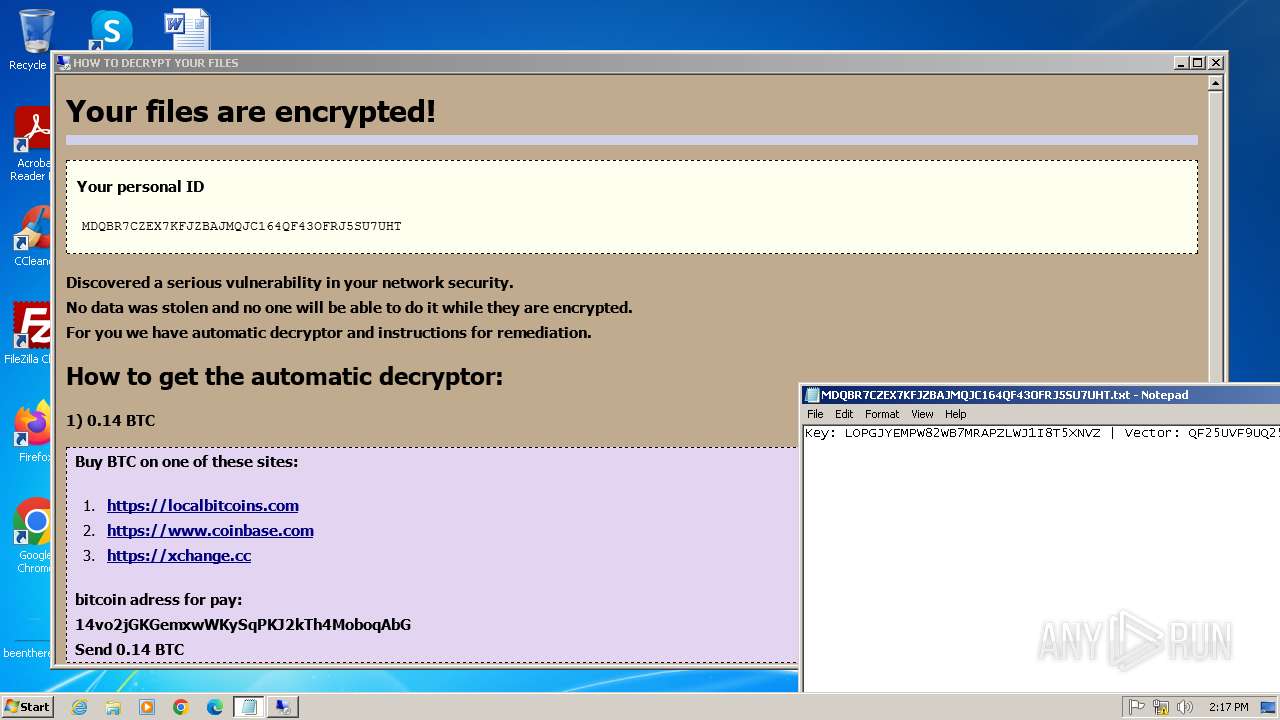Screen dimensions: 1280x720
Task: Click the scroll up arrow in decrypt window
Action: [1215, 84]
